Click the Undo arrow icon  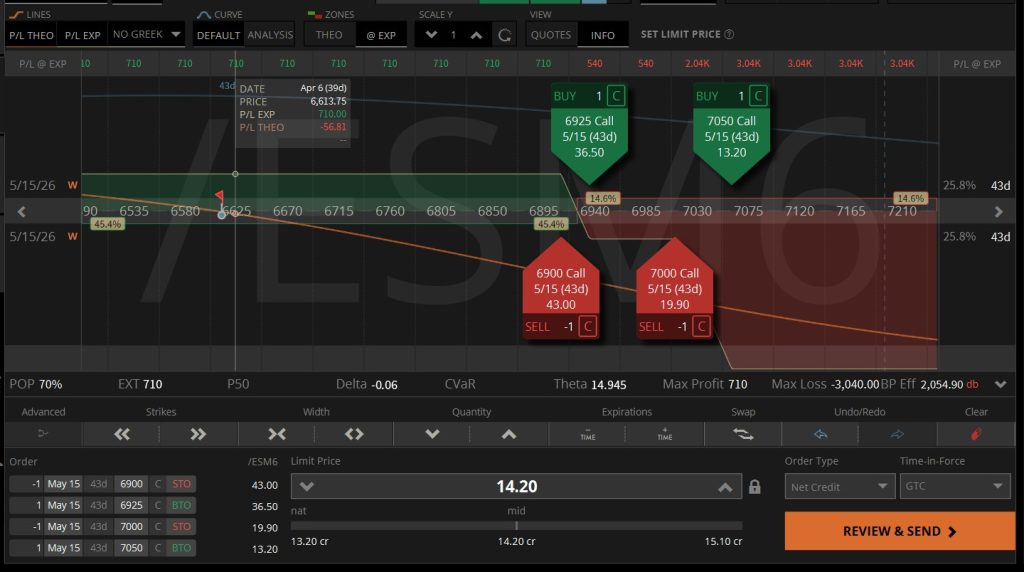(820, 434)
